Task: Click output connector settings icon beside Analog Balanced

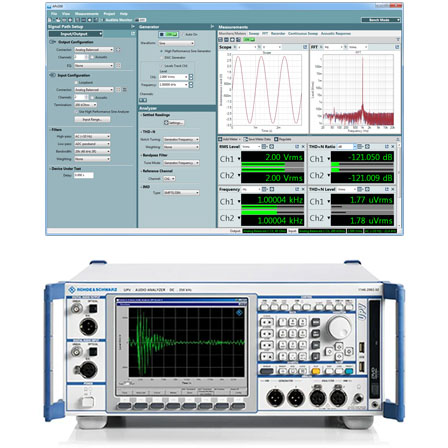Action: pyautogui.click(x=118, y=50)
